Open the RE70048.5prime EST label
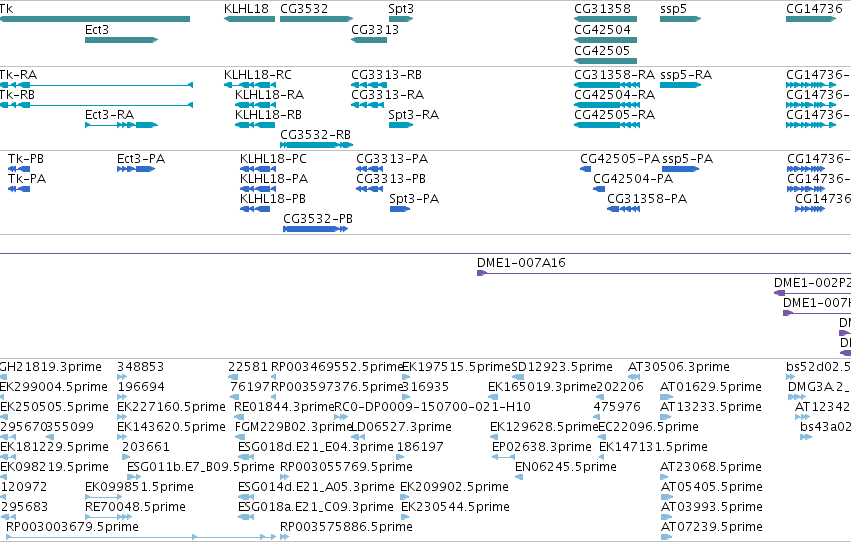The width and height of the screenshot is (851, 542). 135,508
